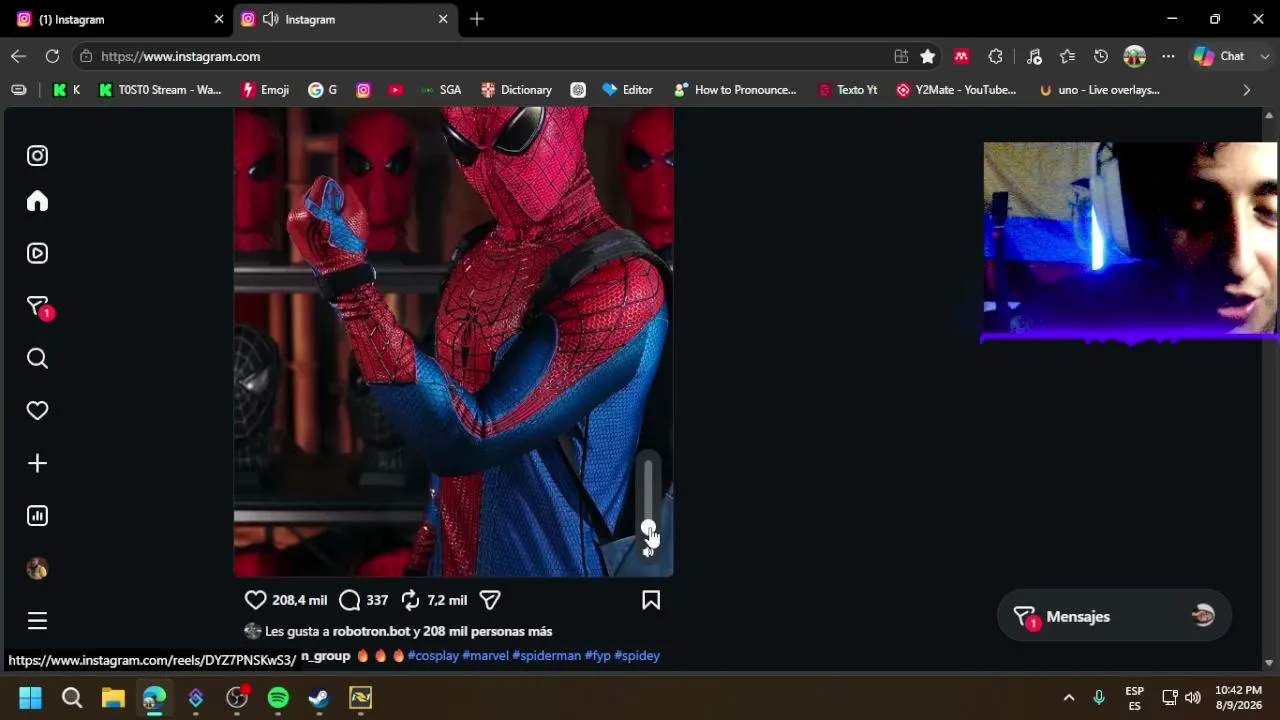Open the TOSTO Stream bookmark
Screen dimensions: 1280x720
coord(160,90)
